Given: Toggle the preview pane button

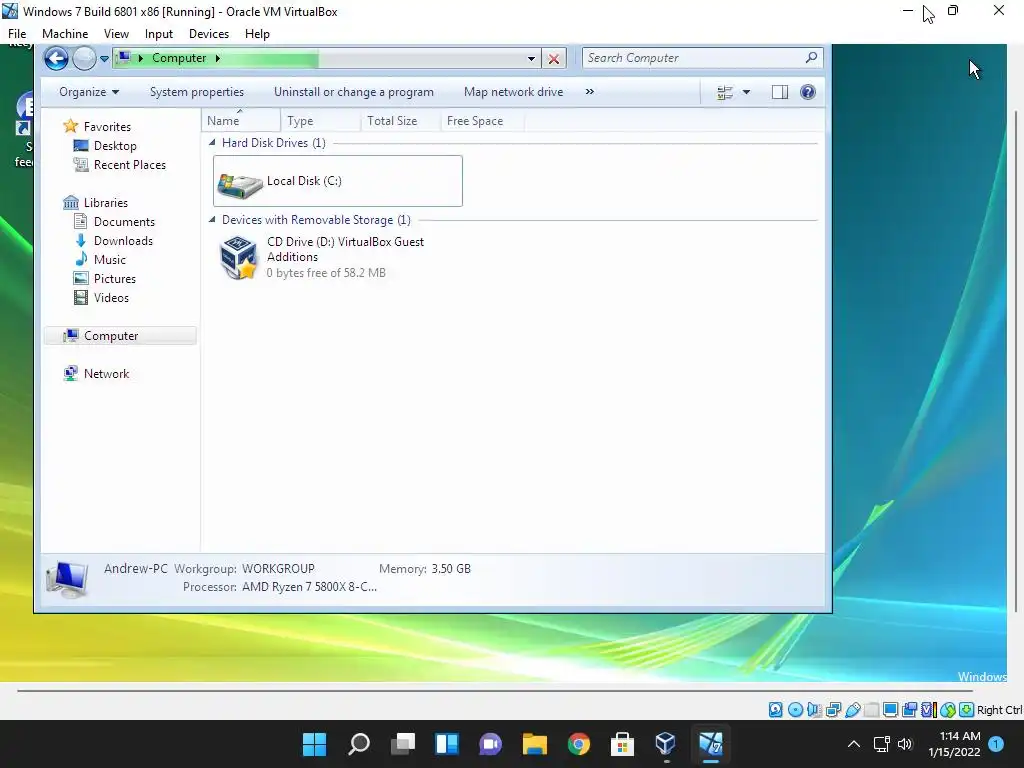Looking at the screenshot, I should pos(780,92).
